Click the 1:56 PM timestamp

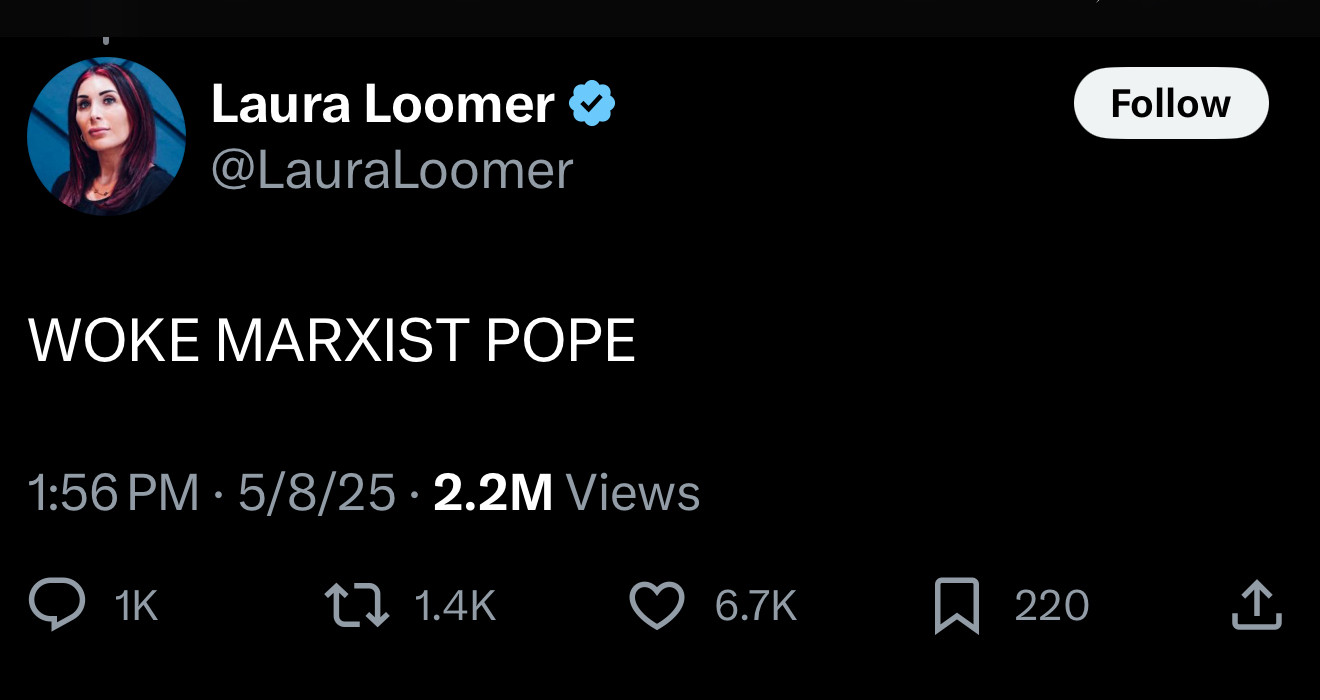pyautogui.click(x=114, y=493)
